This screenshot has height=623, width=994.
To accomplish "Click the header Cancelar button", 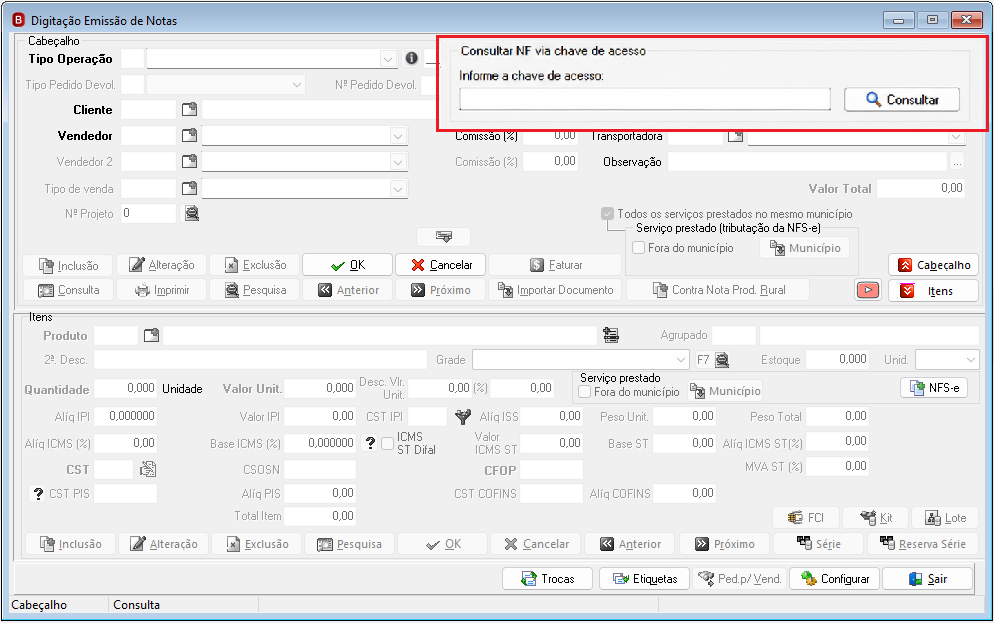I will (441, 265).
